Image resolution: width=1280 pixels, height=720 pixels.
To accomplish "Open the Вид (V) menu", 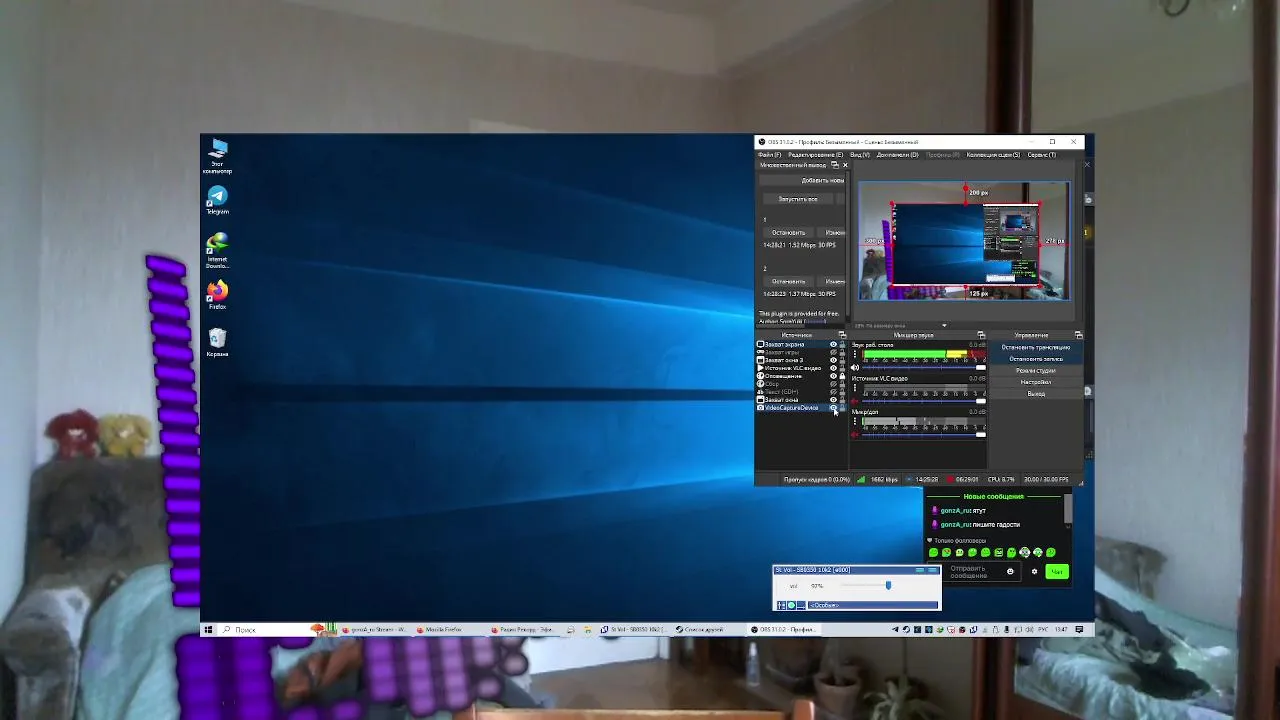I will click(860, 155).
